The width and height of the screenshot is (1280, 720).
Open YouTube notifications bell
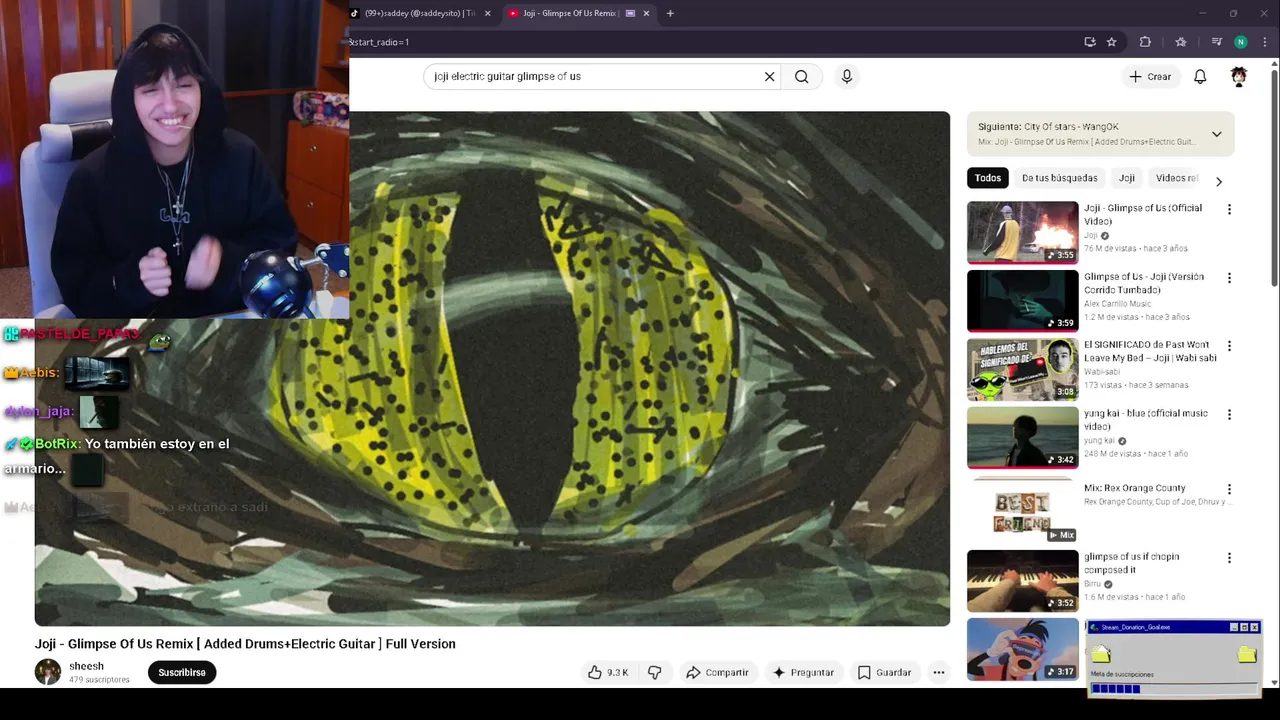click(x=1200, y=76)
